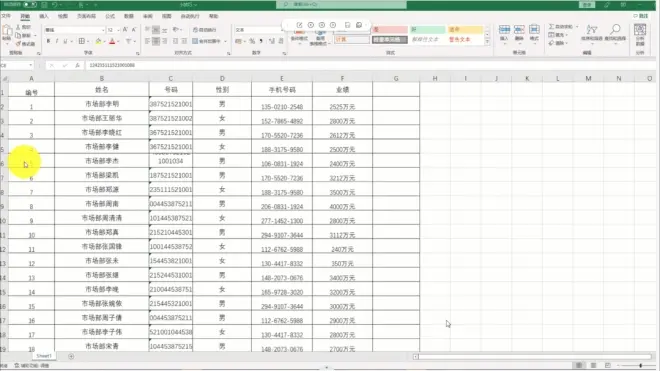Switch to the Formulas ribbon tab
The height and width of the screenshot is (371, 660).
tap(110, 16)
